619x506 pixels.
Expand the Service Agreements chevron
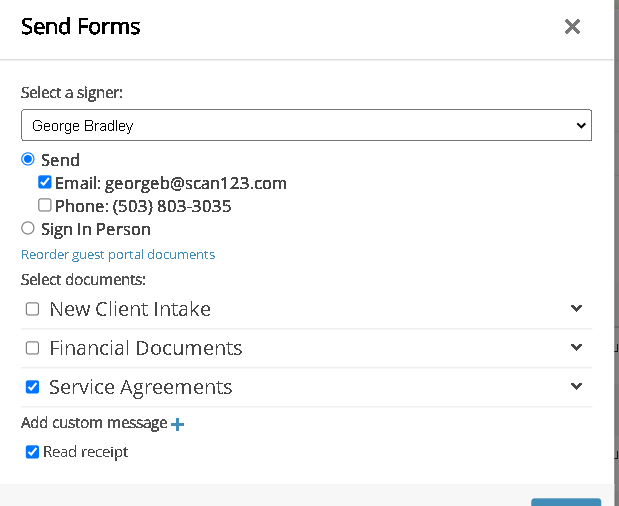(x=576, y=386)
